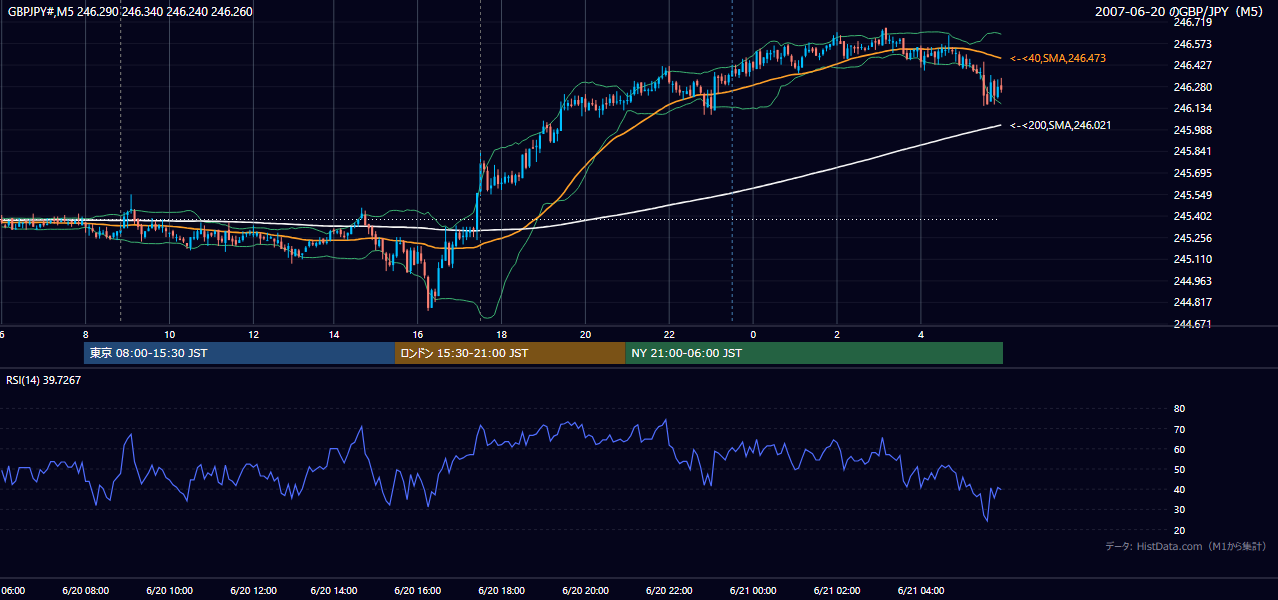
Task: Click price axis value 244.963
Action: click(1193, 281)
